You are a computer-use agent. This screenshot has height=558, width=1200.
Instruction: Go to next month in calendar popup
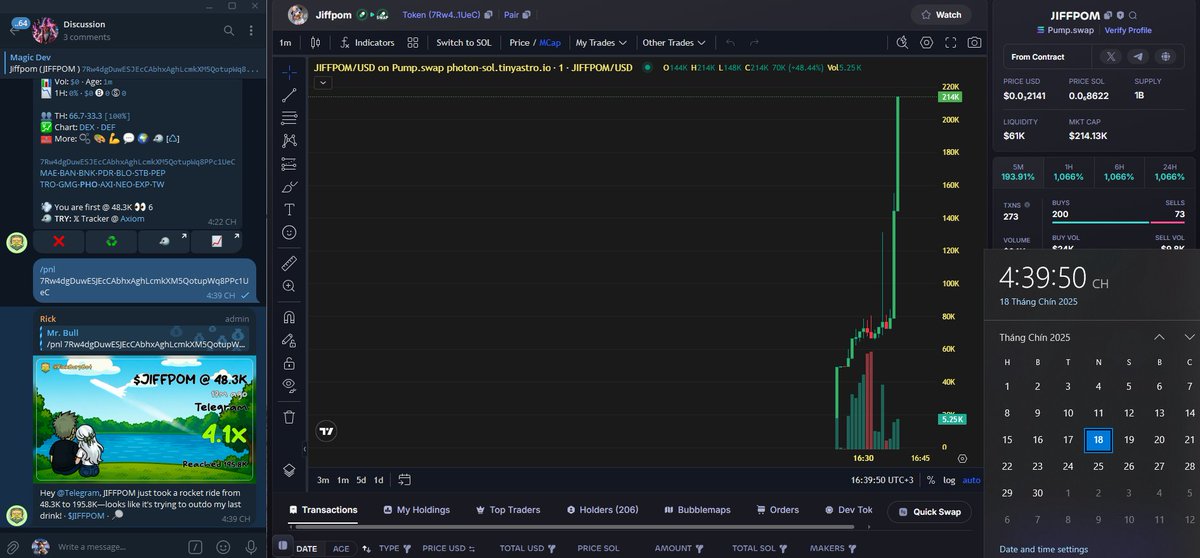pos(1189,337)
